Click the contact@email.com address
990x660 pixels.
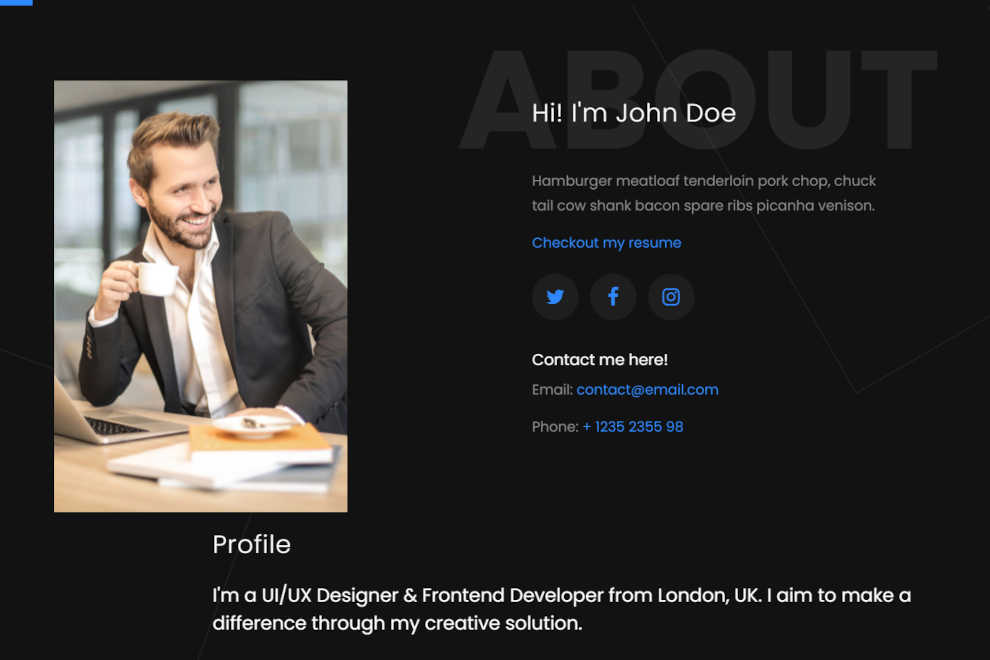(647, 390)
